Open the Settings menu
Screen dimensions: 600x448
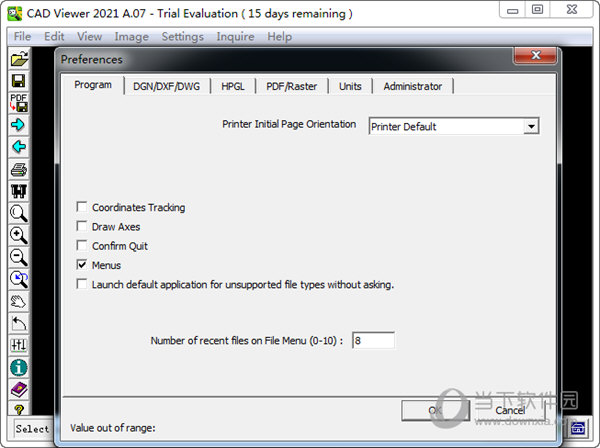tap(183, 37)
